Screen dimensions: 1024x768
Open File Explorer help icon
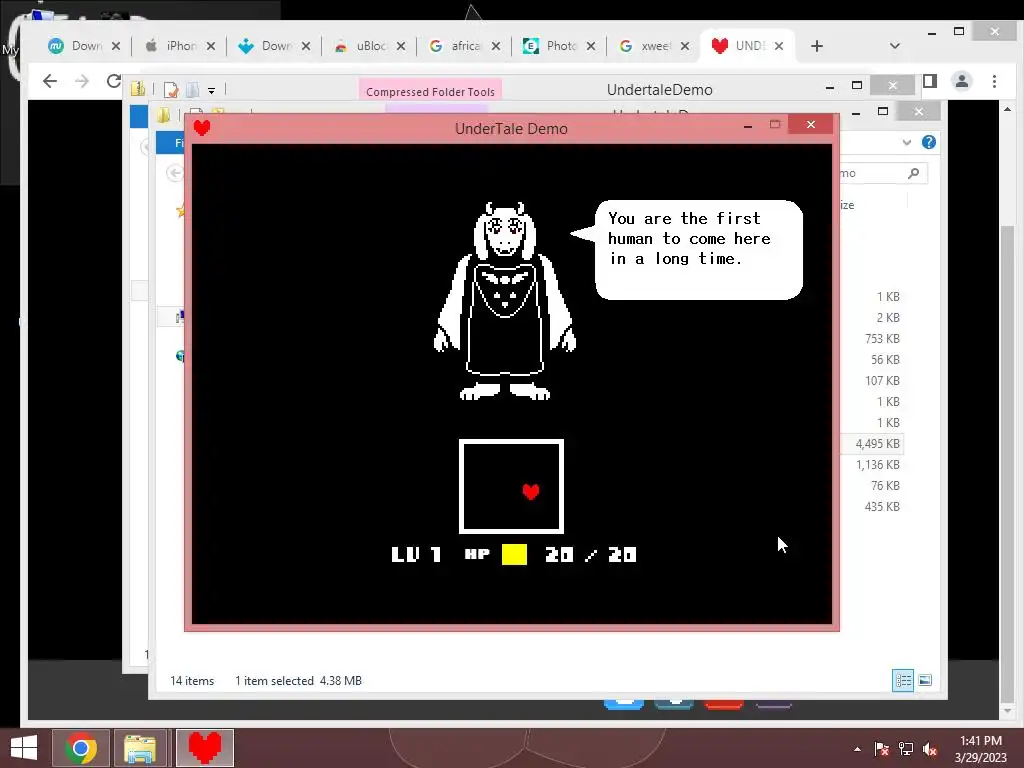pyautogui.click(x=929, y=142)
